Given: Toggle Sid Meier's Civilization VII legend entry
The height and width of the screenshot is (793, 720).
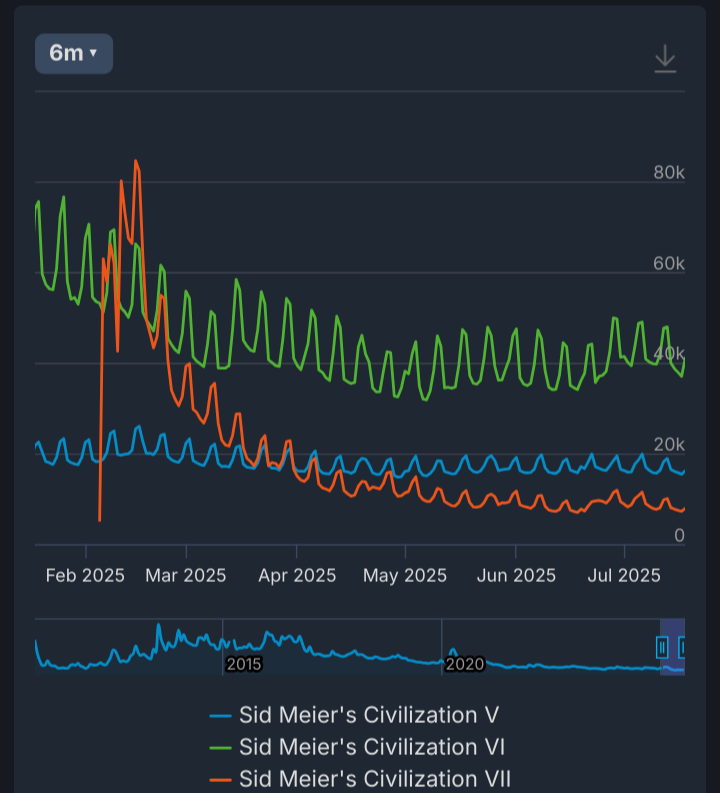Looking at the screenshot, I should tap(360, 779).
